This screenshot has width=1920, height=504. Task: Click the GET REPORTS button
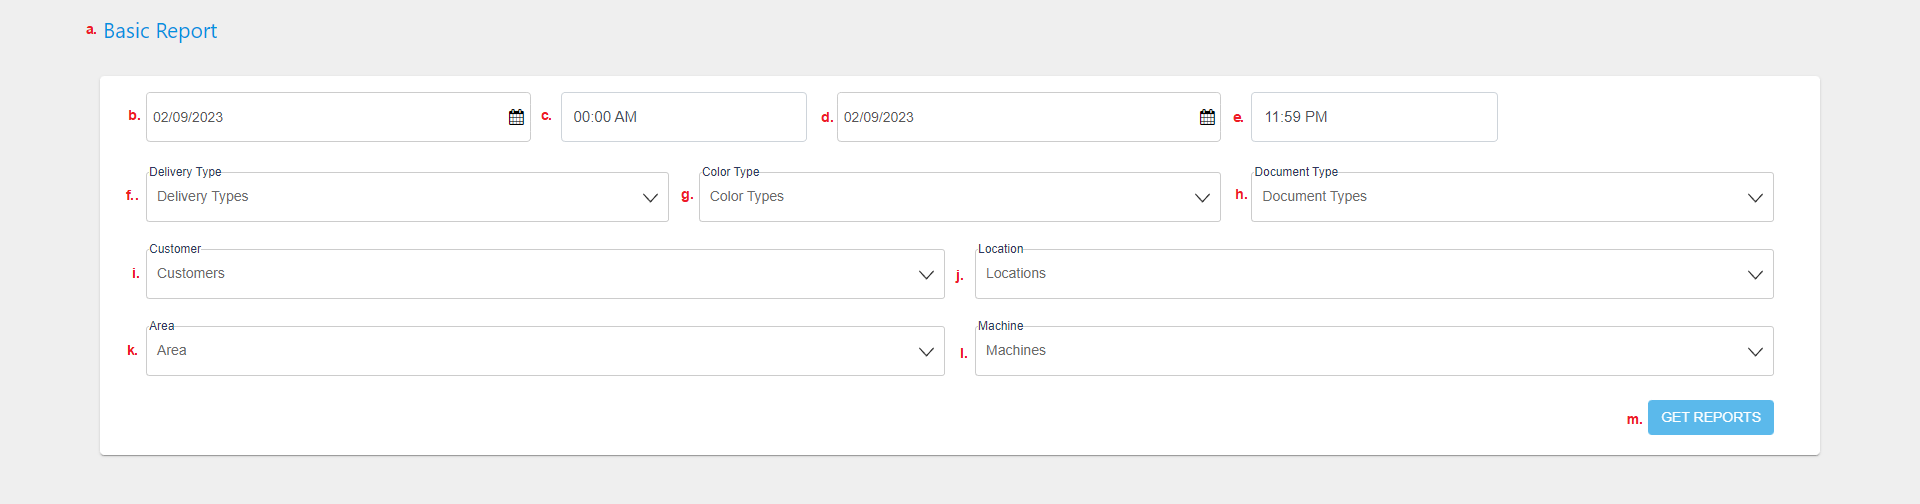coord(1710,417)
